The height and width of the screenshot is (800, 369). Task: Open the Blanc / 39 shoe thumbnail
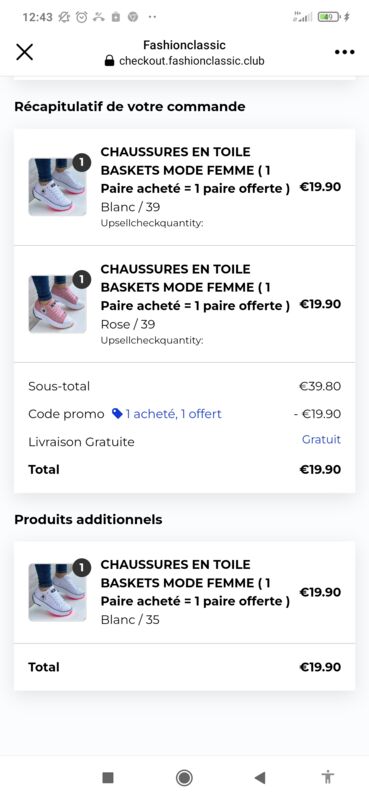(57, 187)
